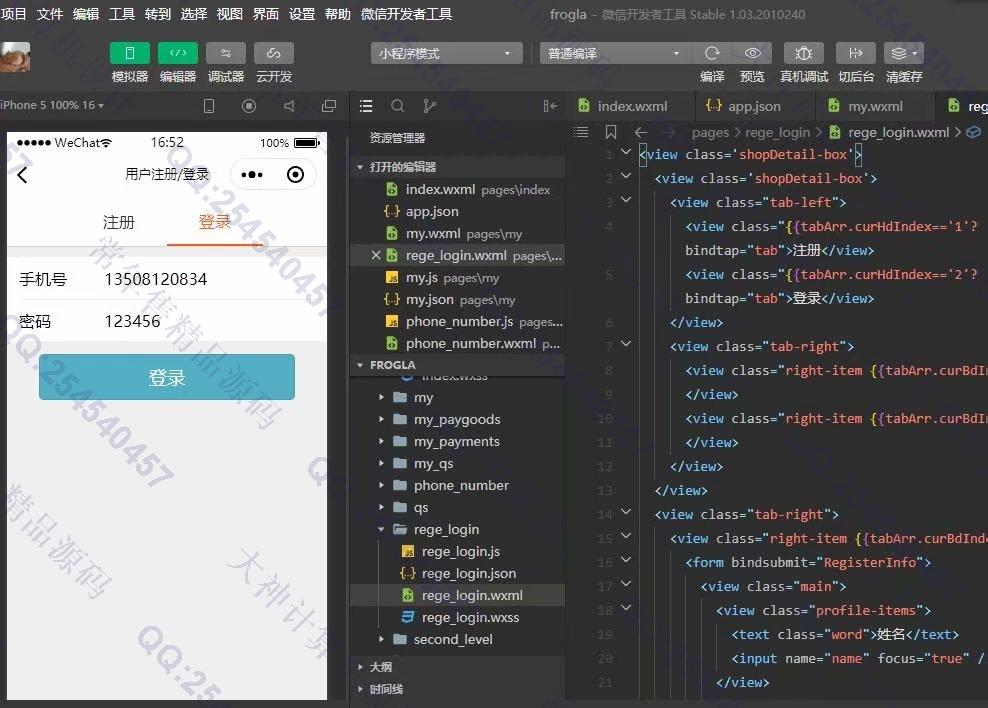Open the 工具 menu
This screenshot has height=708, width=988.
pos(121,14)
